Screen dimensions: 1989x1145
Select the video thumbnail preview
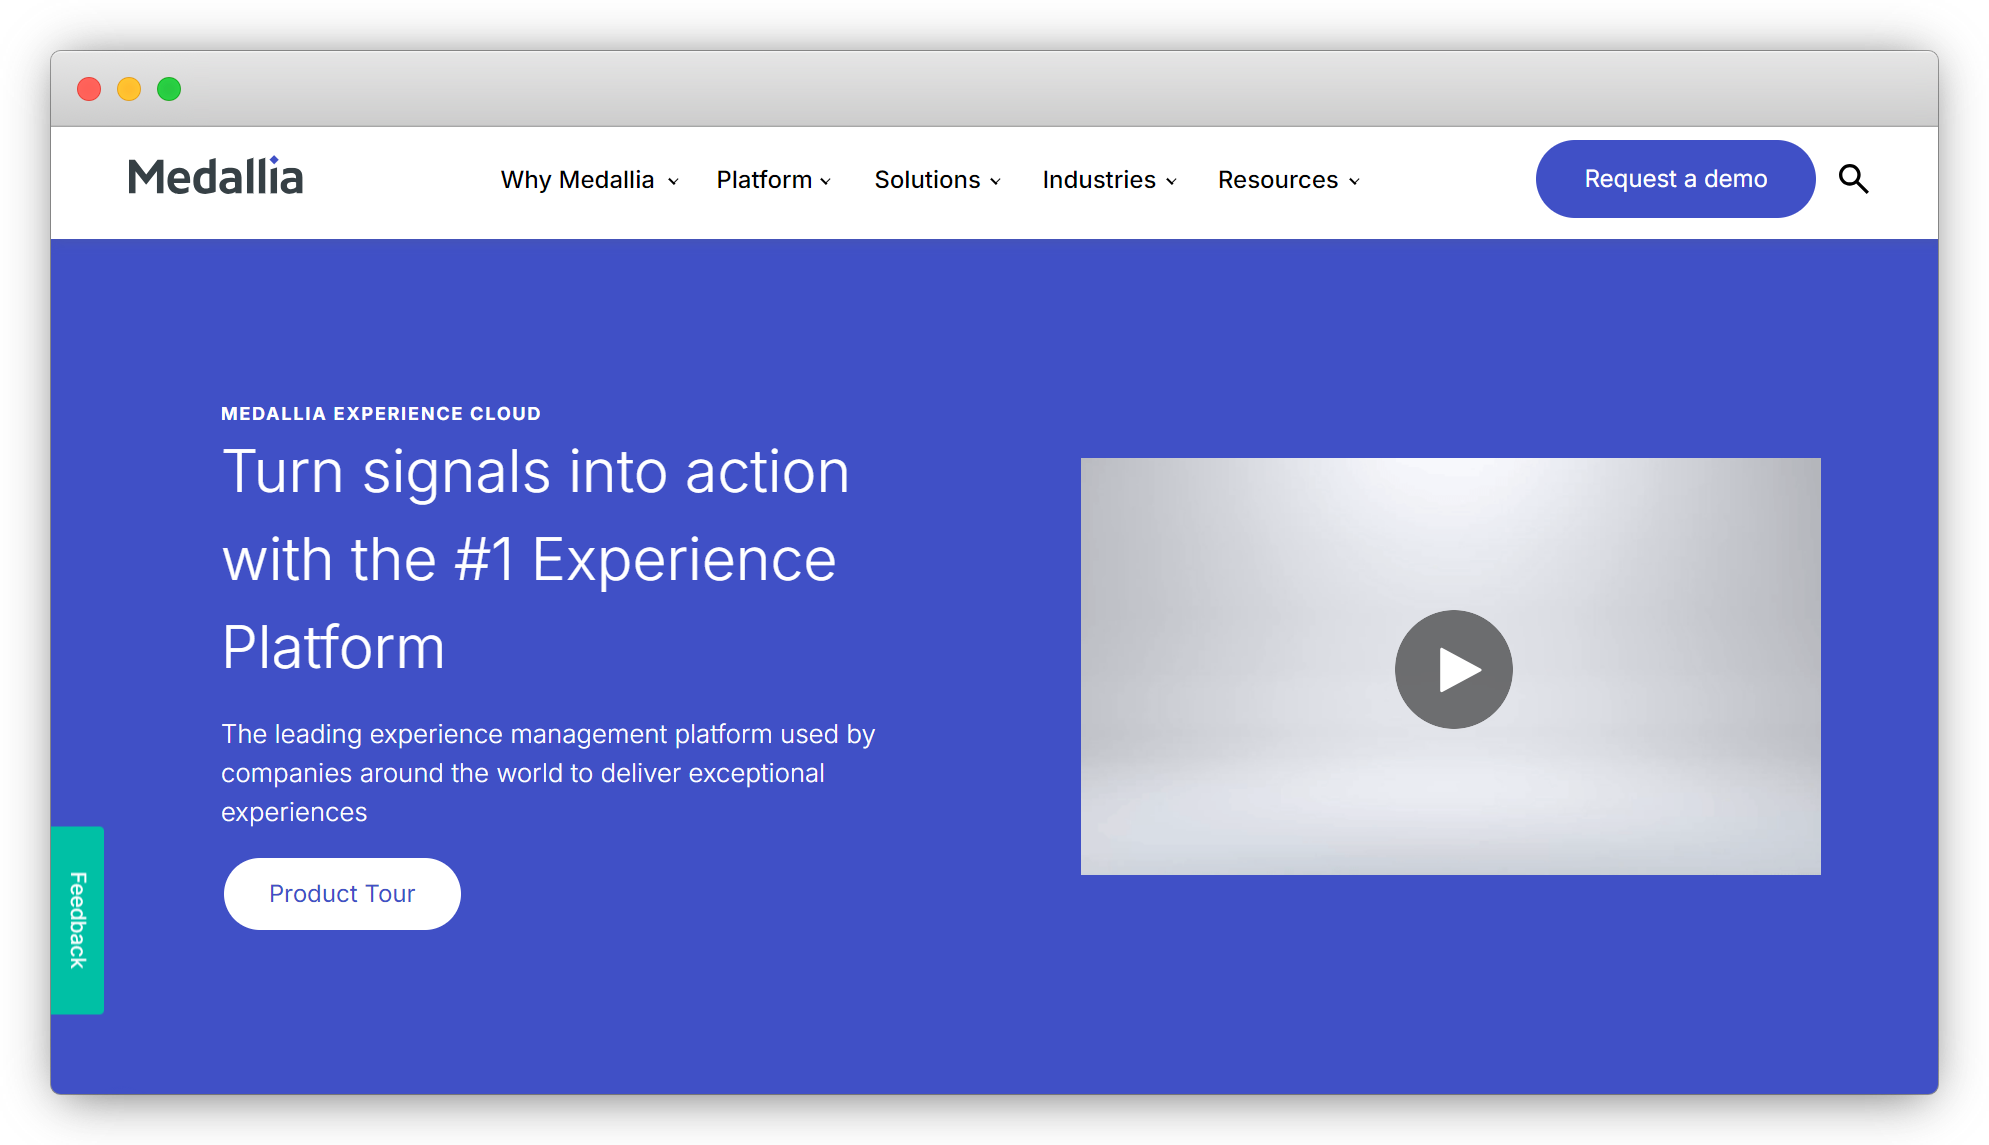(1450, 666)
